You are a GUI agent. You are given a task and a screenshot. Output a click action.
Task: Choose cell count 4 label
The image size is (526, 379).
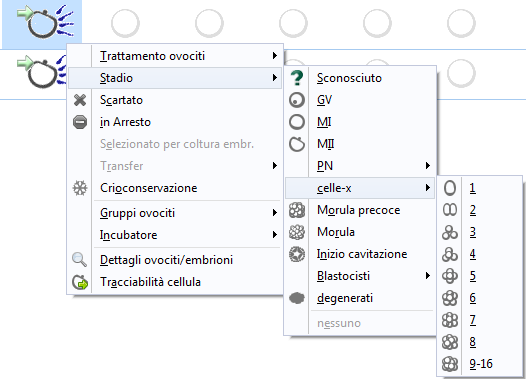(473, 254)
